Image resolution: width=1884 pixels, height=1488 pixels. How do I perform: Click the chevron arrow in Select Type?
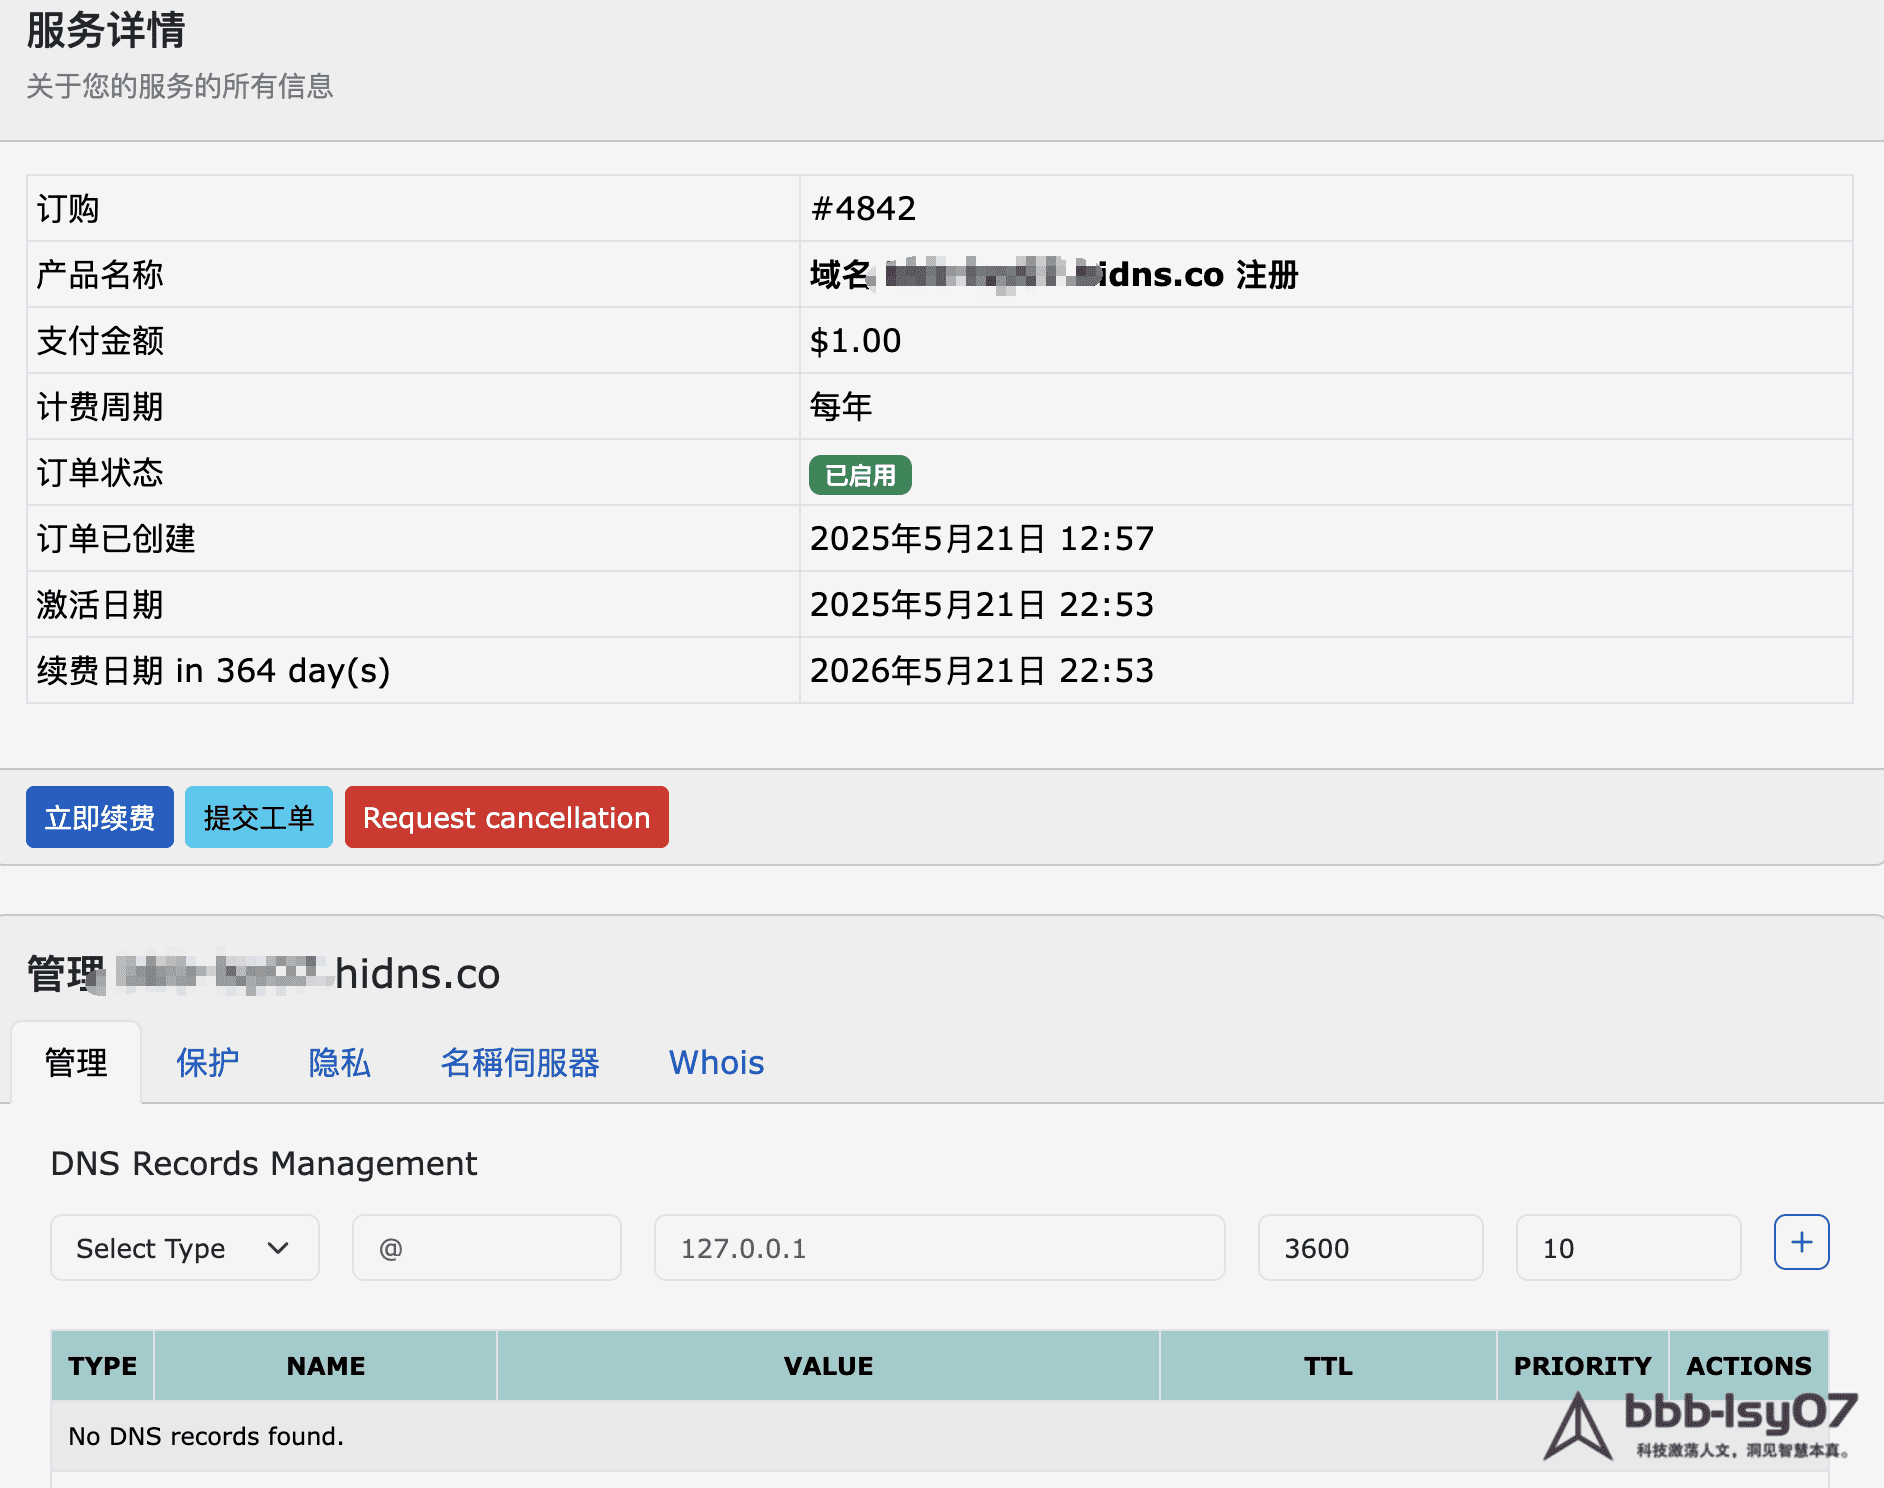point(278,1248)
